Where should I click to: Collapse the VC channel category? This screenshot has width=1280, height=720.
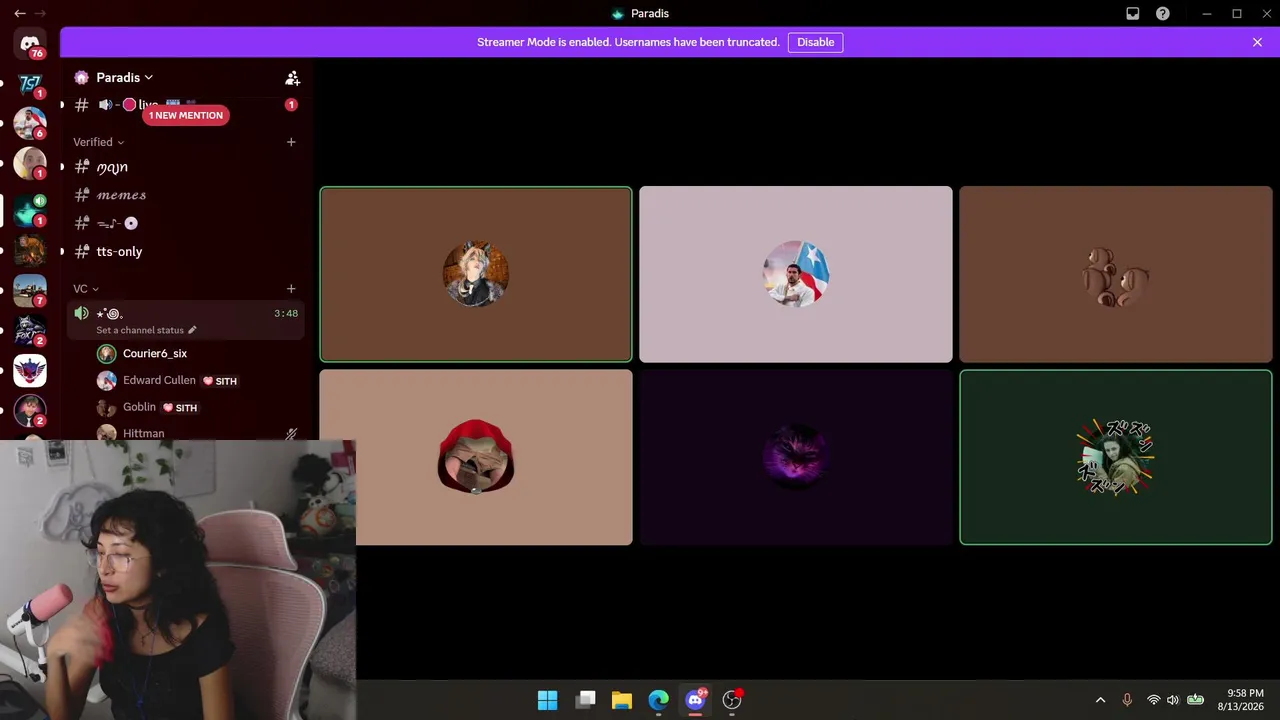(86, 289)
